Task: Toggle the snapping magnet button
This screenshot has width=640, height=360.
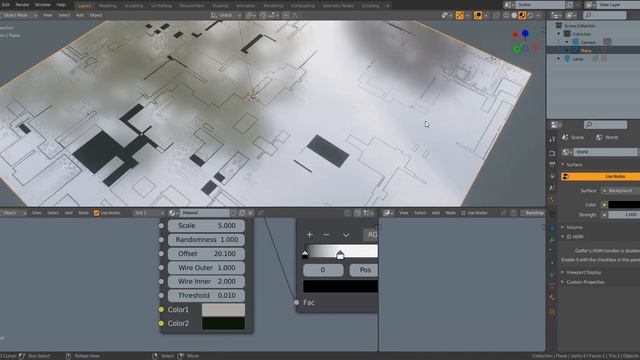Action: tap(263, 15)
